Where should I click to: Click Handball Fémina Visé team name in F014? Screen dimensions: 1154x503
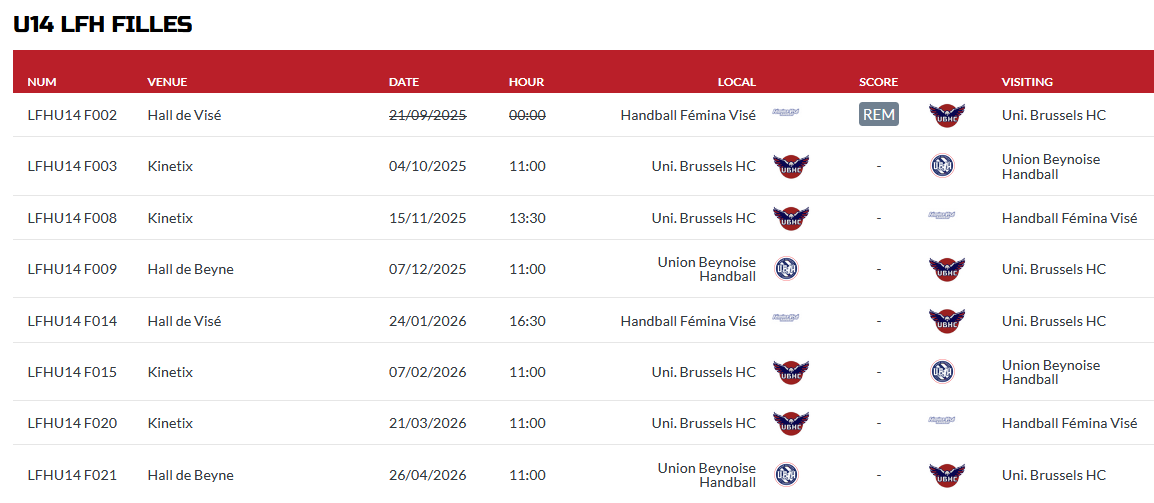688,321
